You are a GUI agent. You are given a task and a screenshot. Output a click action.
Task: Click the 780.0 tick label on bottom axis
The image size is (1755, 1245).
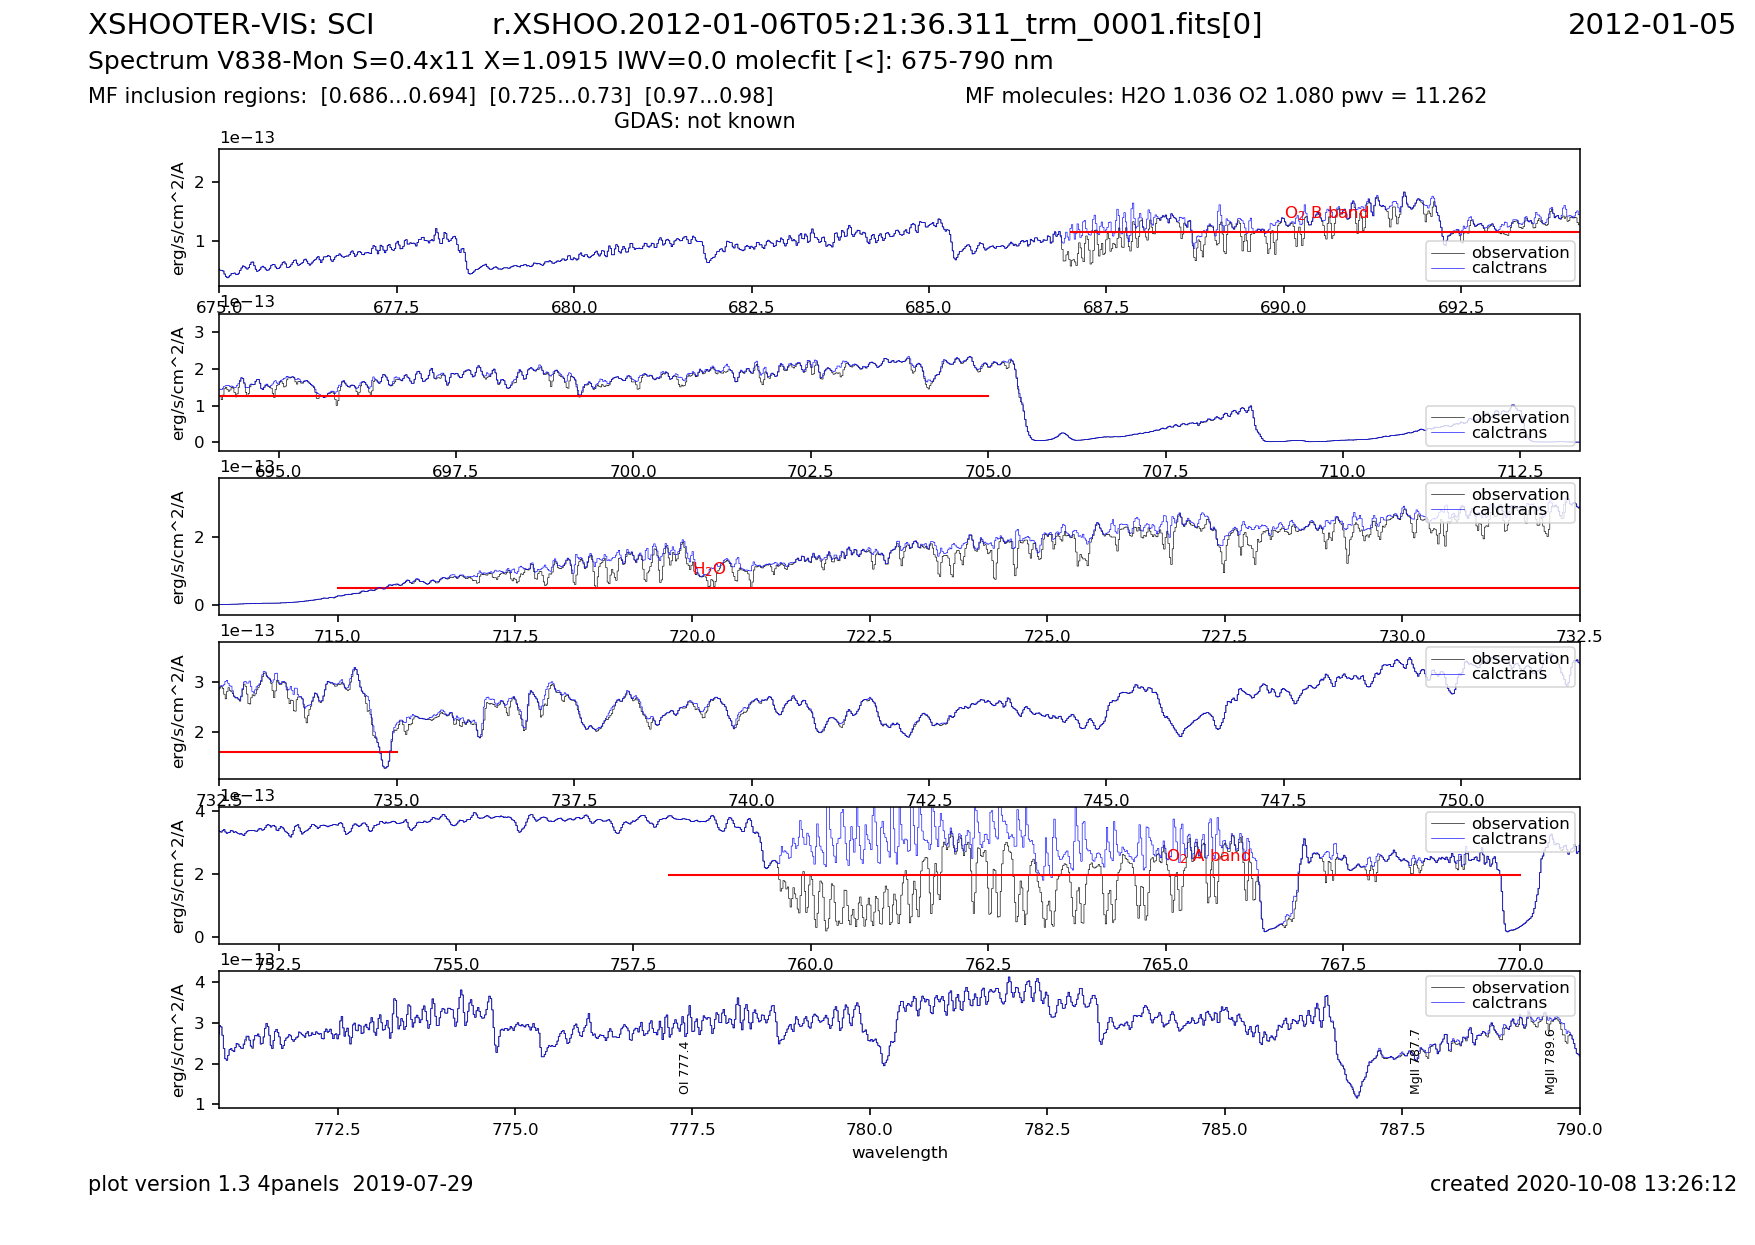click(x=869, y=1129)
